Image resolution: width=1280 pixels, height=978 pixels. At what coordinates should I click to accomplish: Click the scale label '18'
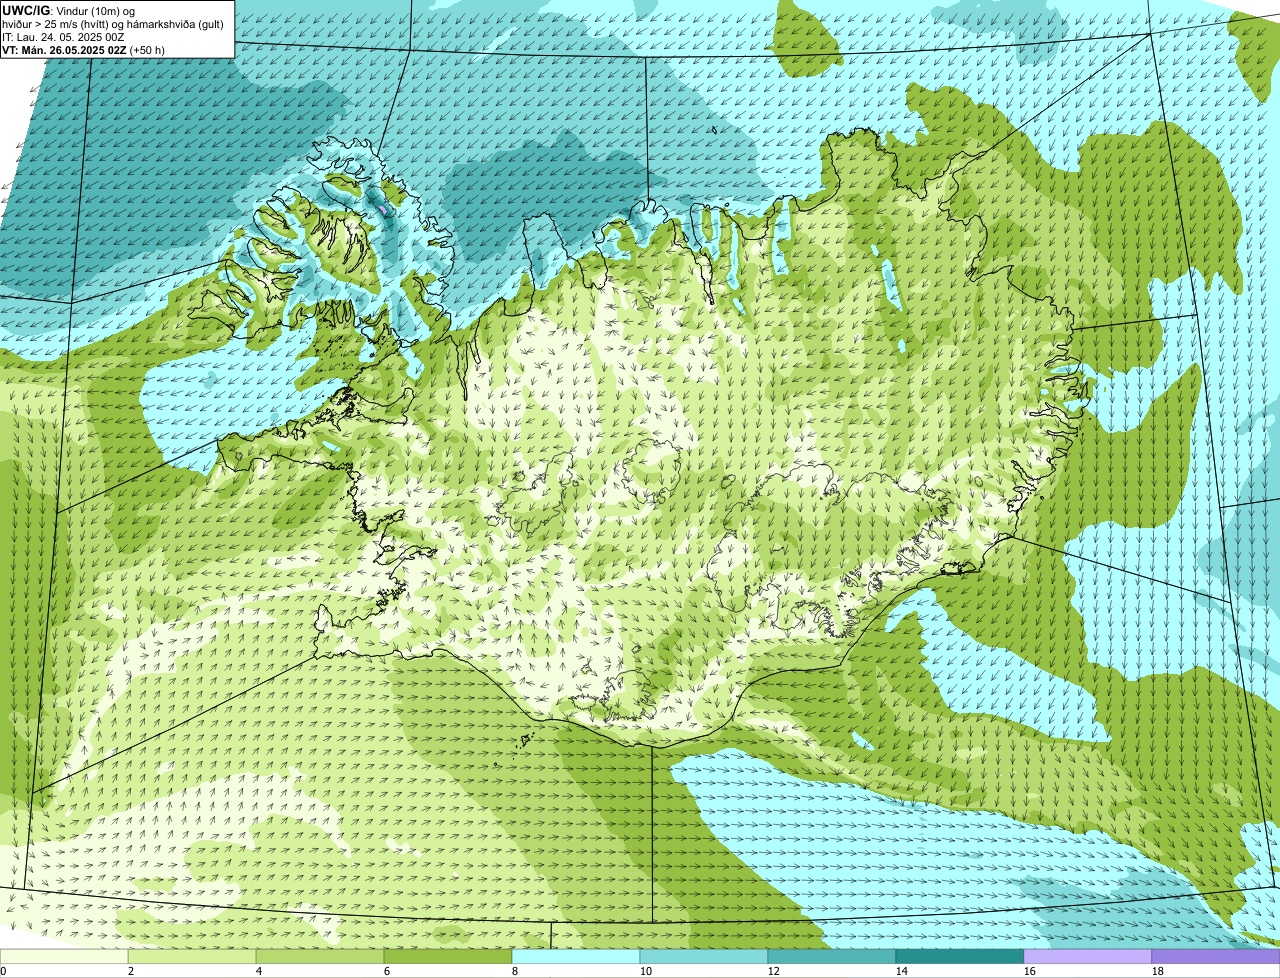coord(1157,971)
